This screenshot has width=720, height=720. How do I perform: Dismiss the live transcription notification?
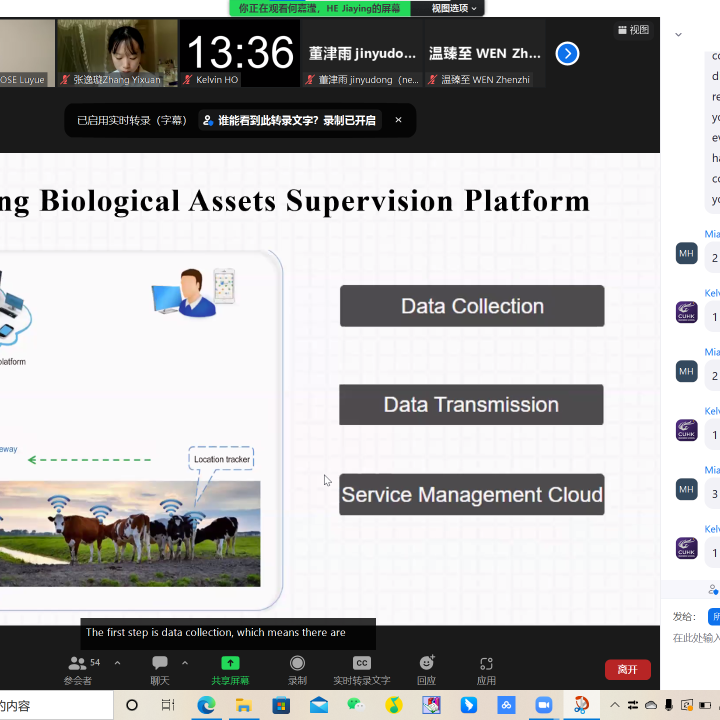click(398, 120)
